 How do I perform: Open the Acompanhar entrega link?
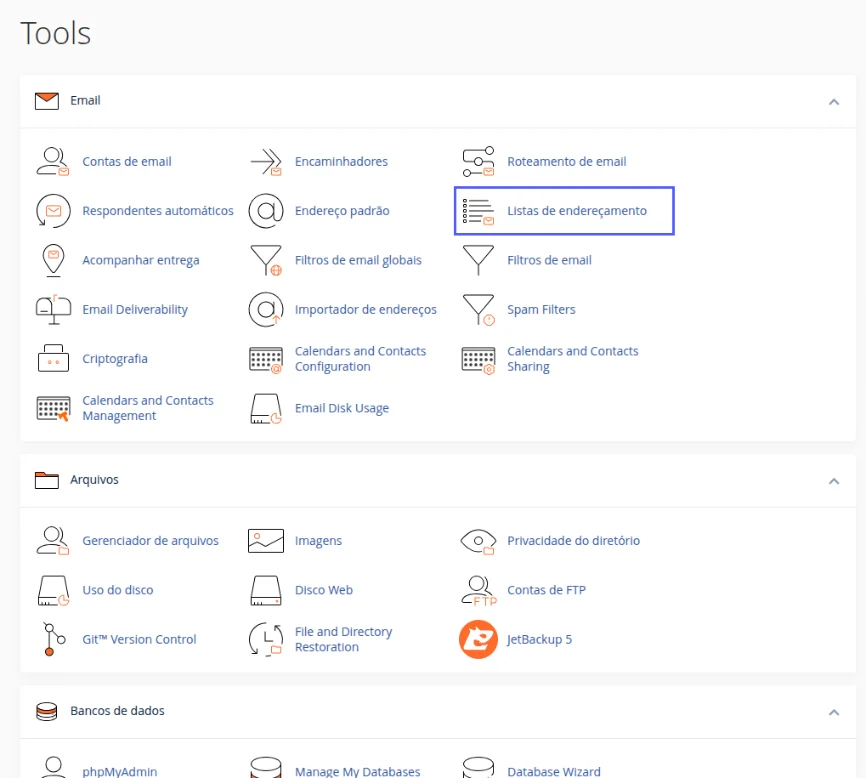point(141,261)
